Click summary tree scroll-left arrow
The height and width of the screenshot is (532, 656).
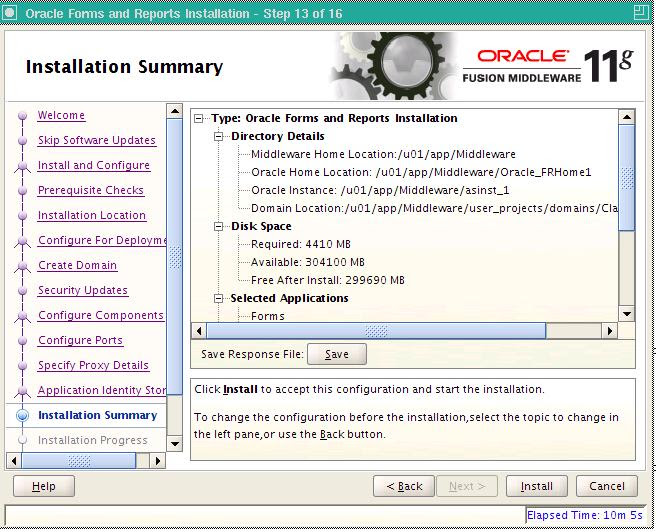pos(199,331)
